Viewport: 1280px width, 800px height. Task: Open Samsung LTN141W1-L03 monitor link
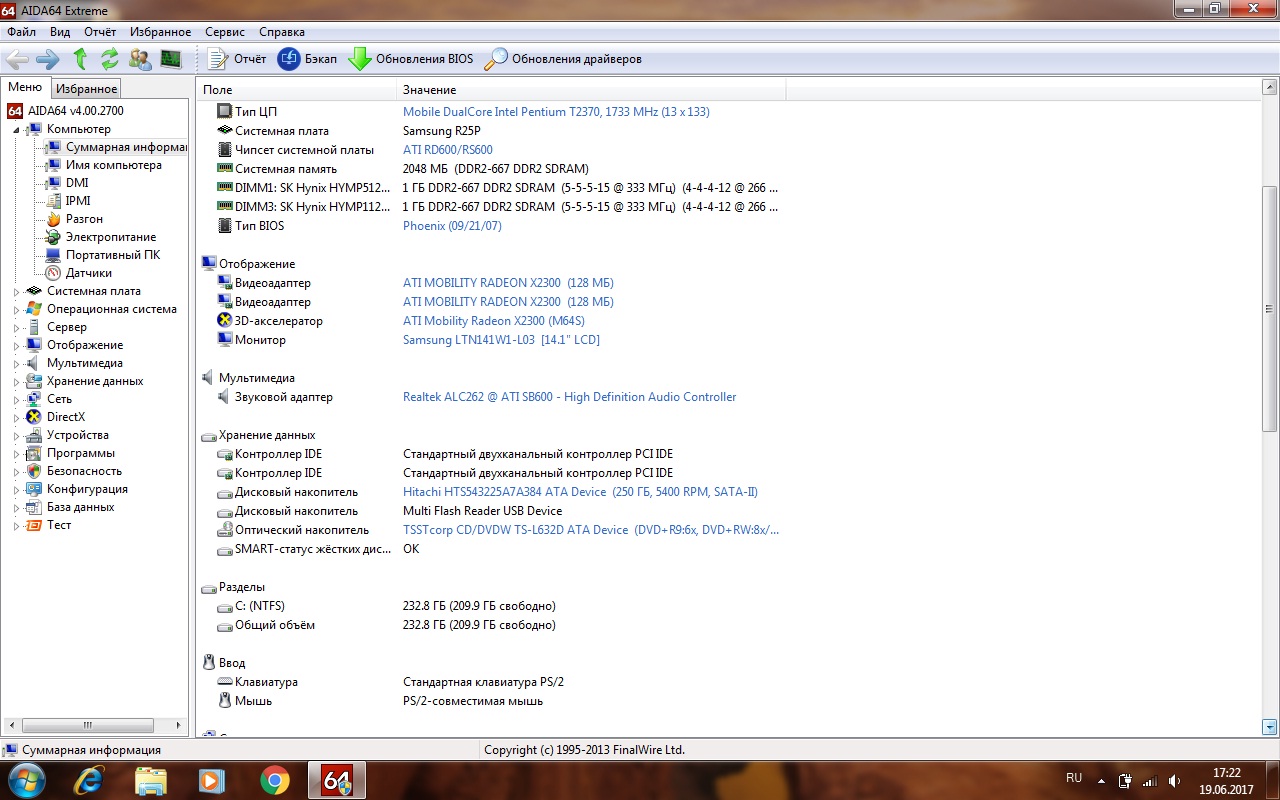click(x=501, y=340)
